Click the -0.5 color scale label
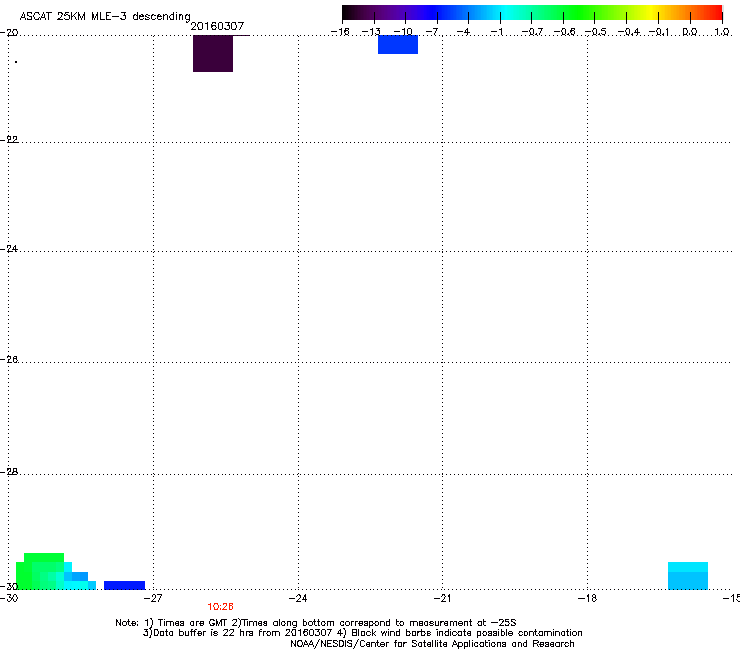740x650 pixels. (x=596, y=32)
